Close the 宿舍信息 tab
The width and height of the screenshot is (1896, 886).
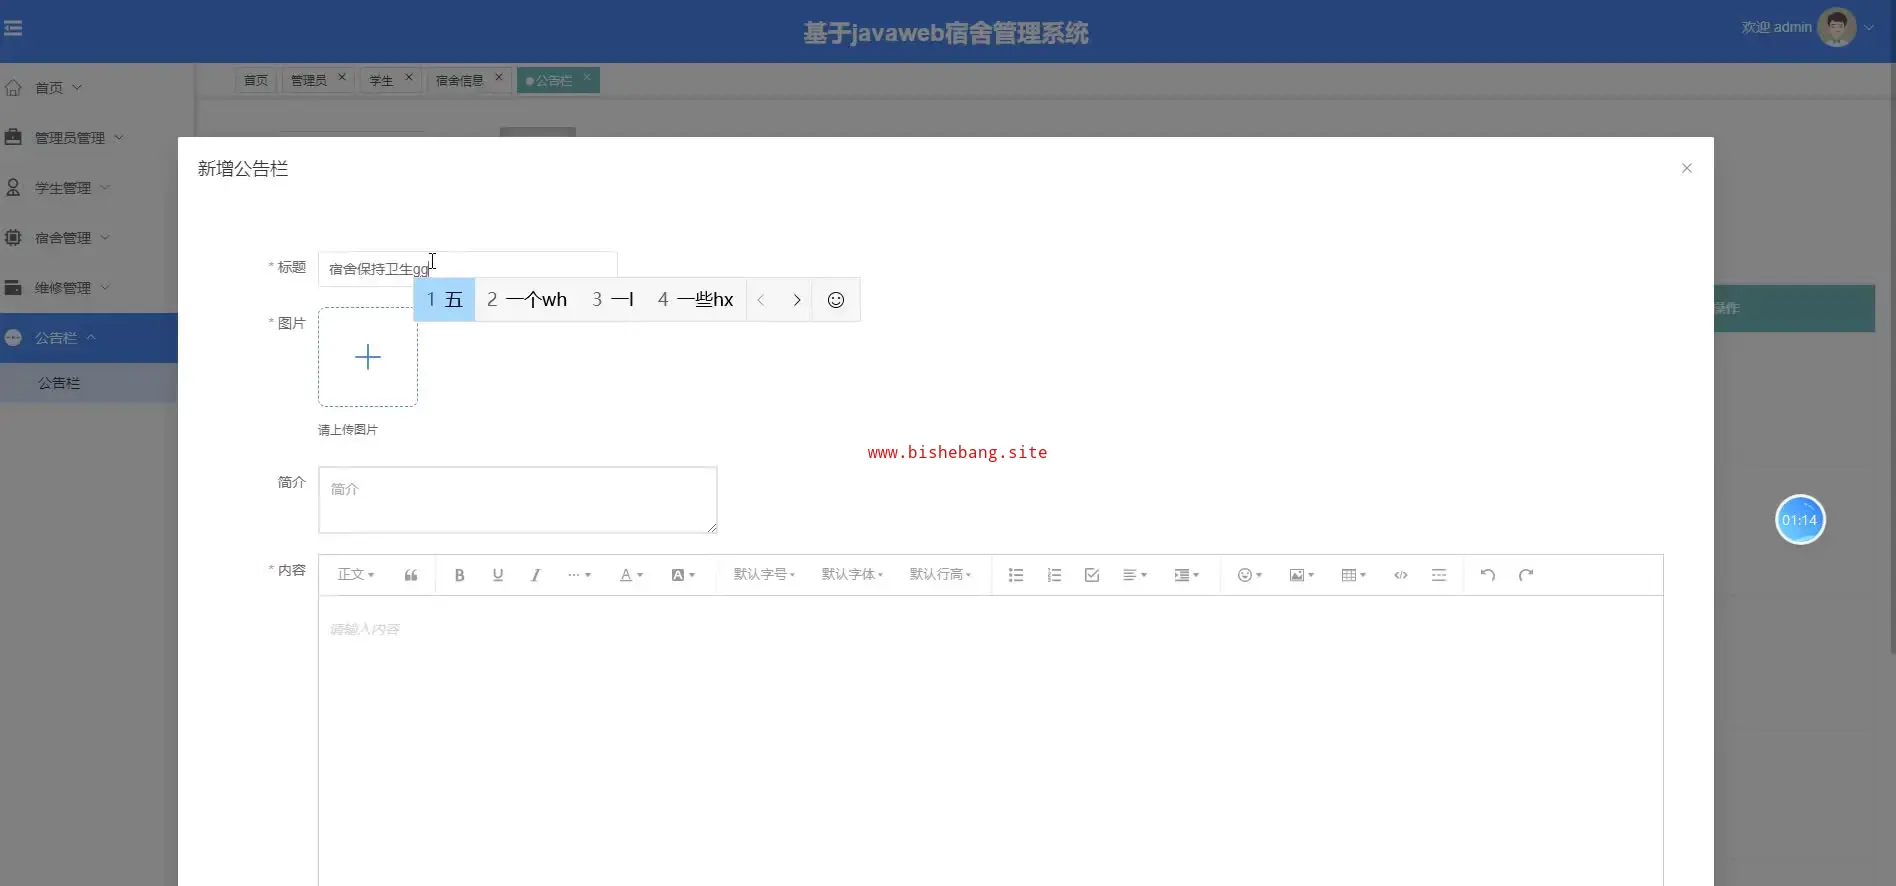[x=499, y=77]
